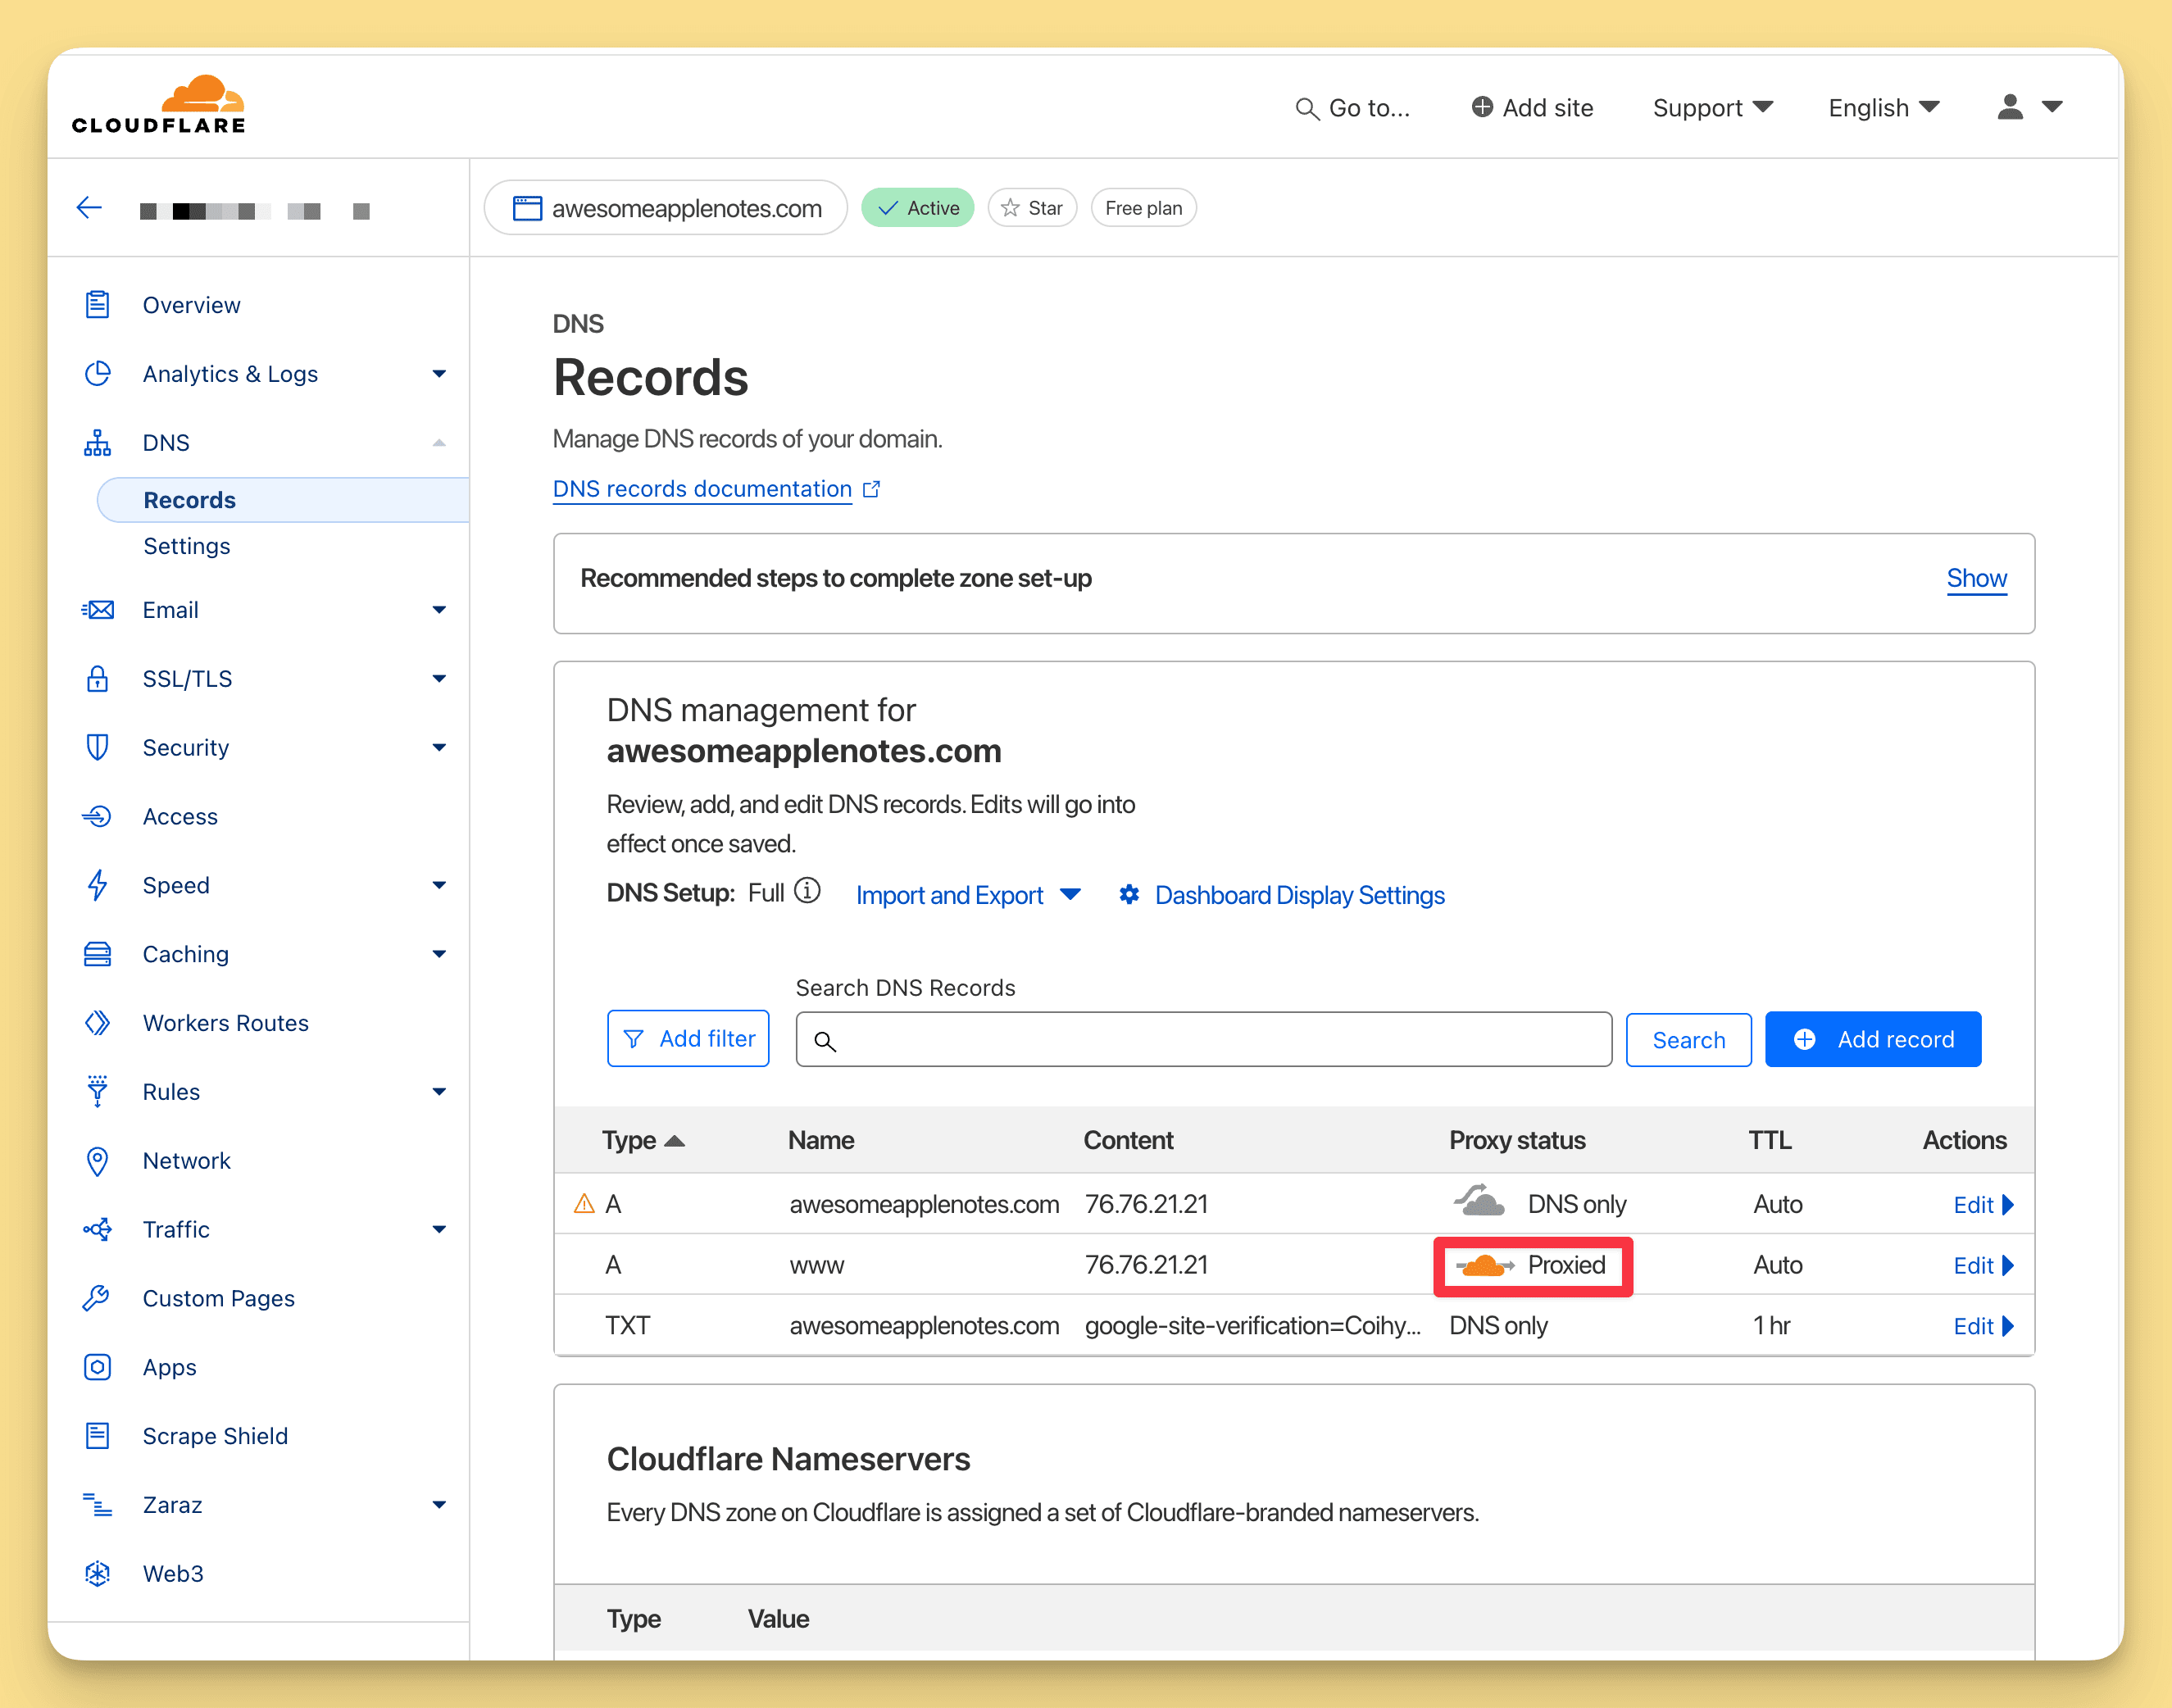Toggle proxy status on awesomeapplenotes.com A record
The height and width of the screenshot is (1708, 2172).
pos(1483,1204)
